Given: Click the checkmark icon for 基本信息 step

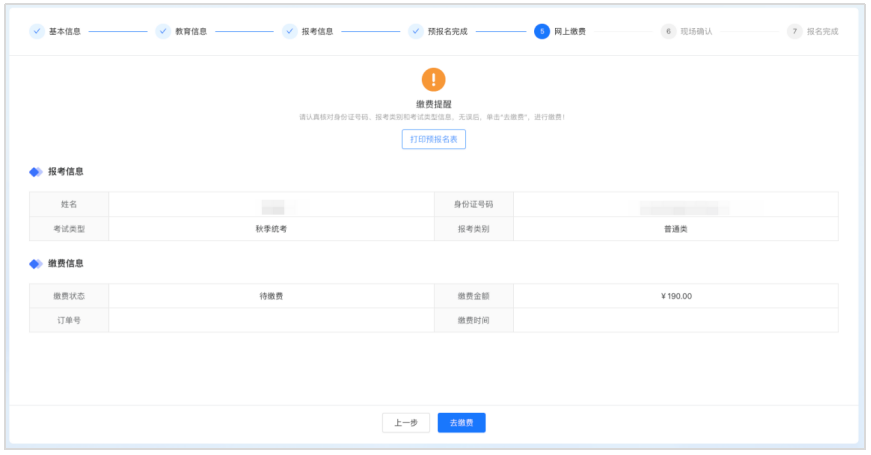Looking at the screenshot, I should [37, 31].
